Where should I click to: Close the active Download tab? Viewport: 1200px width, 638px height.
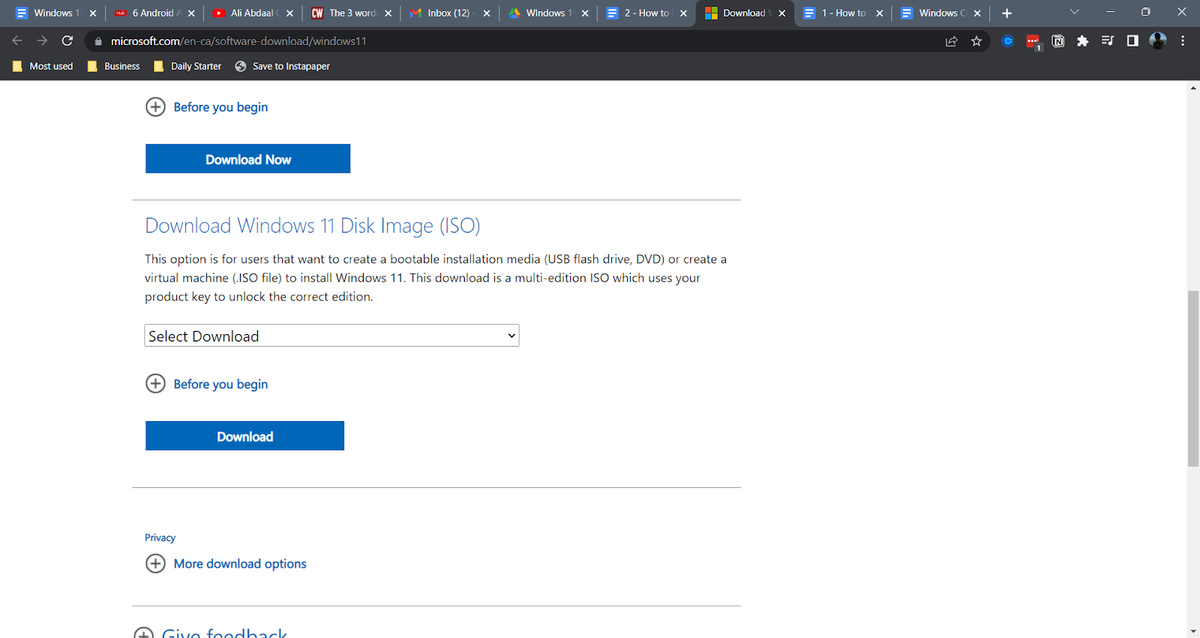[x=781, y=13]
